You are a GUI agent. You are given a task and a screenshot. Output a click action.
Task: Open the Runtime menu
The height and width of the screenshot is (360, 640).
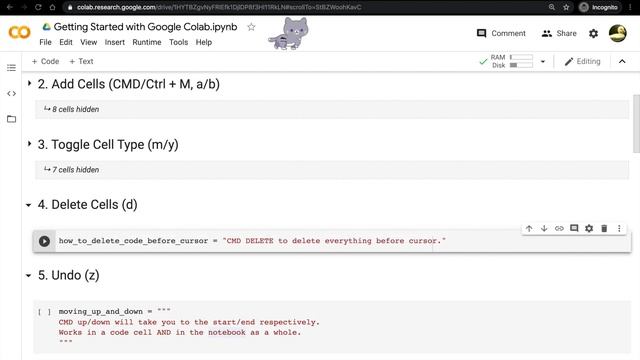(147, 42)
